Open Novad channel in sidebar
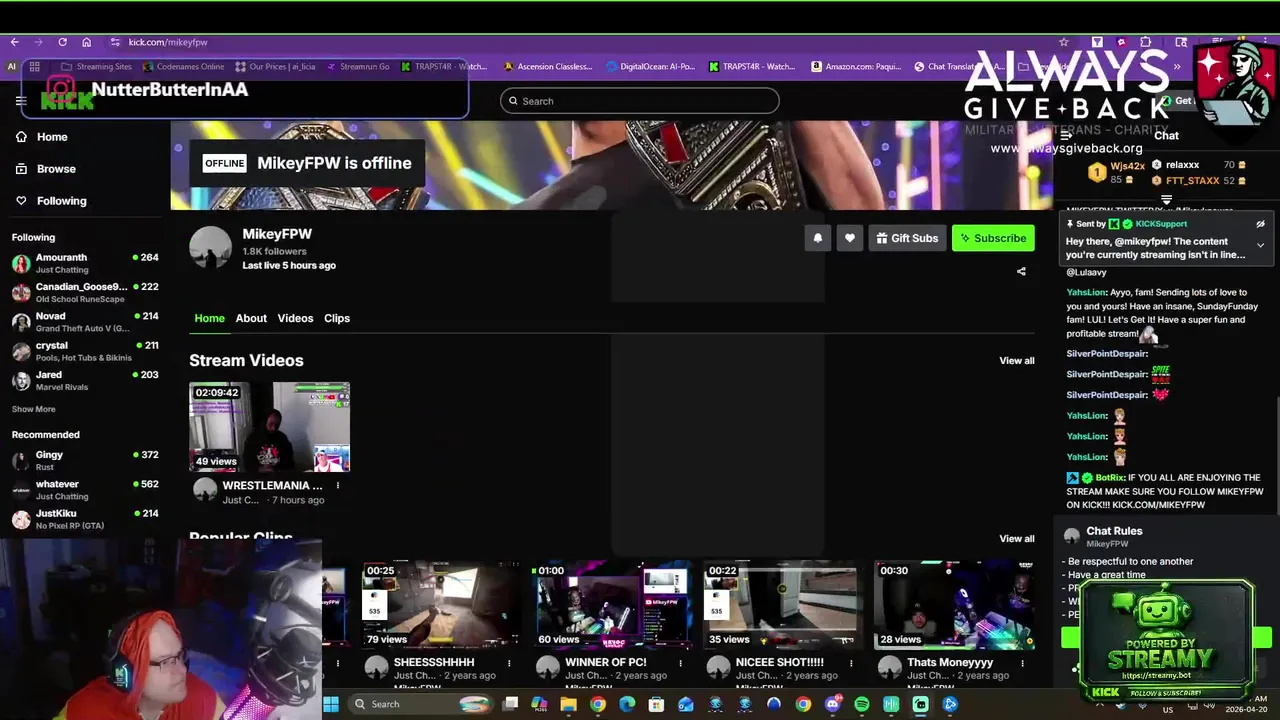Viewport: 1280px width, 720px height. pyautogui.click(x=85, y=322)
